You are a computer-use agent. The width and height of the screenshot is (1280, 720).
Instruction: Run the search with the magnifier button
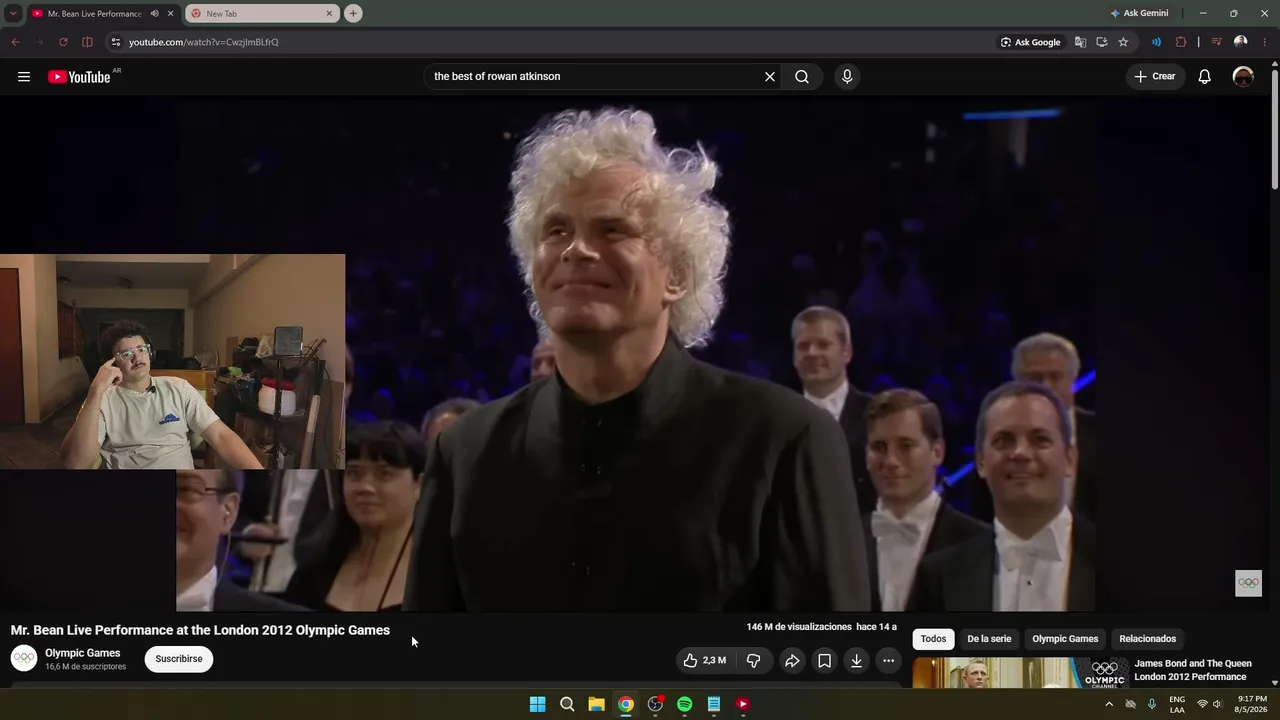(x=802, y=77)
